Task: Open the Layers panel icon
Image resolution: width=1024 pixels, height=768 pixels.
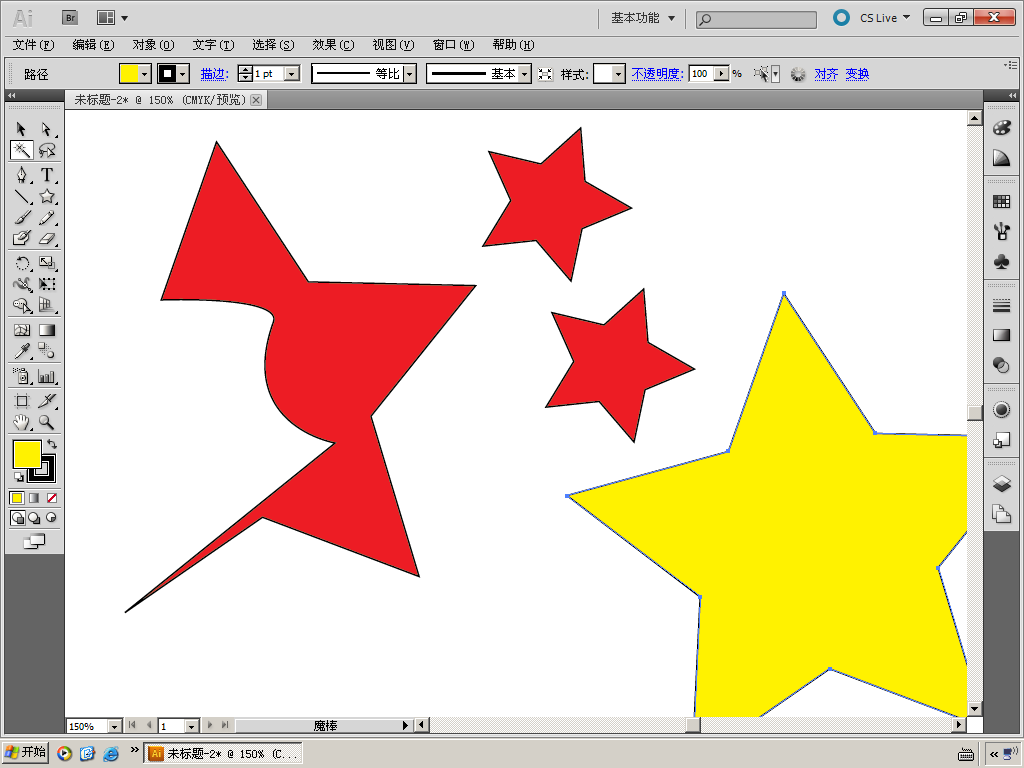Action: click(1001, 484)
